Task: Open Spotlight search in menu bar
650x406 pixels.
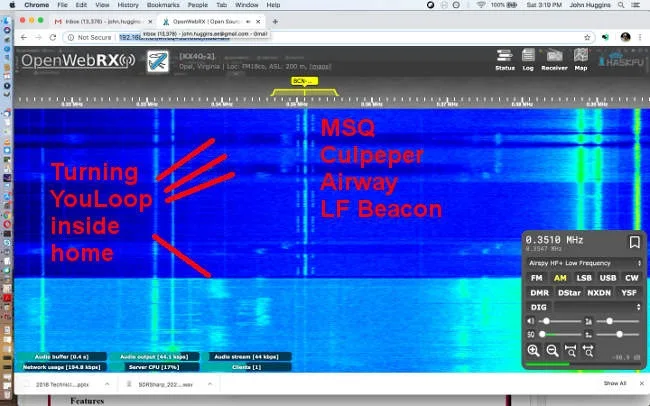Action: tap(621, 5)
